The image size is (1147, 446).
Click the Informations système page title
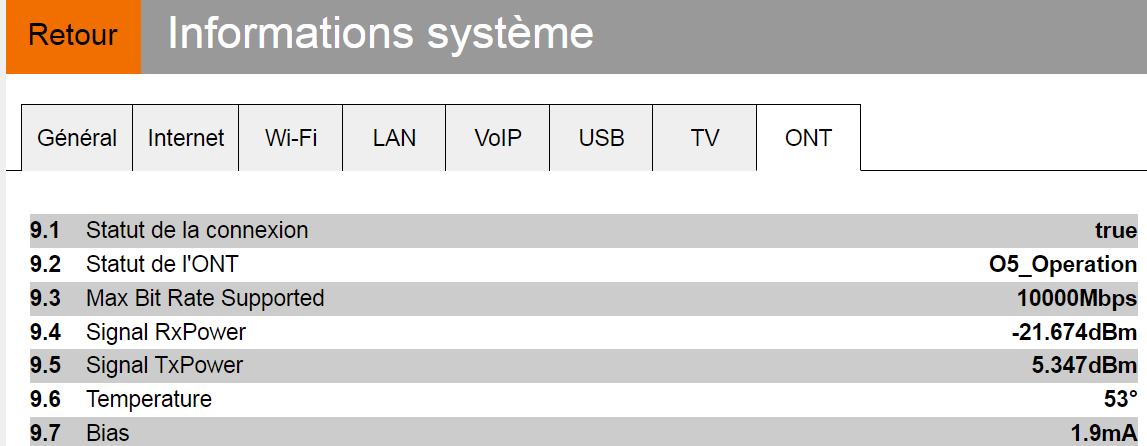click(380, 34)
